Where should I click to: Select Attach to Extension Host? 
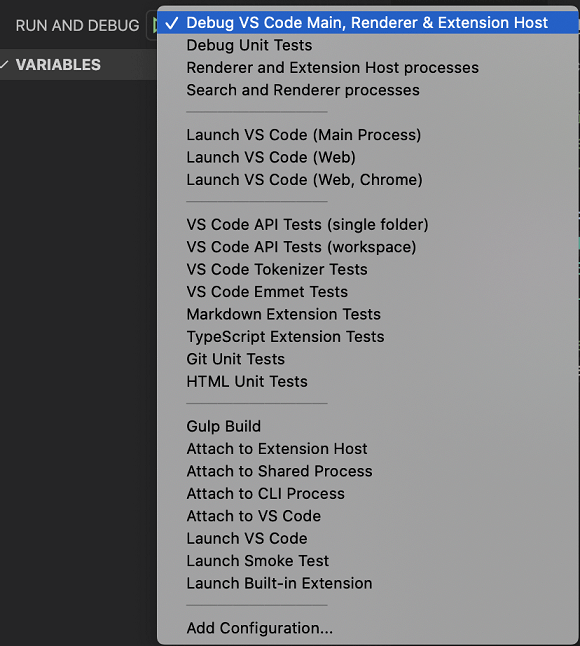[368, 449]
